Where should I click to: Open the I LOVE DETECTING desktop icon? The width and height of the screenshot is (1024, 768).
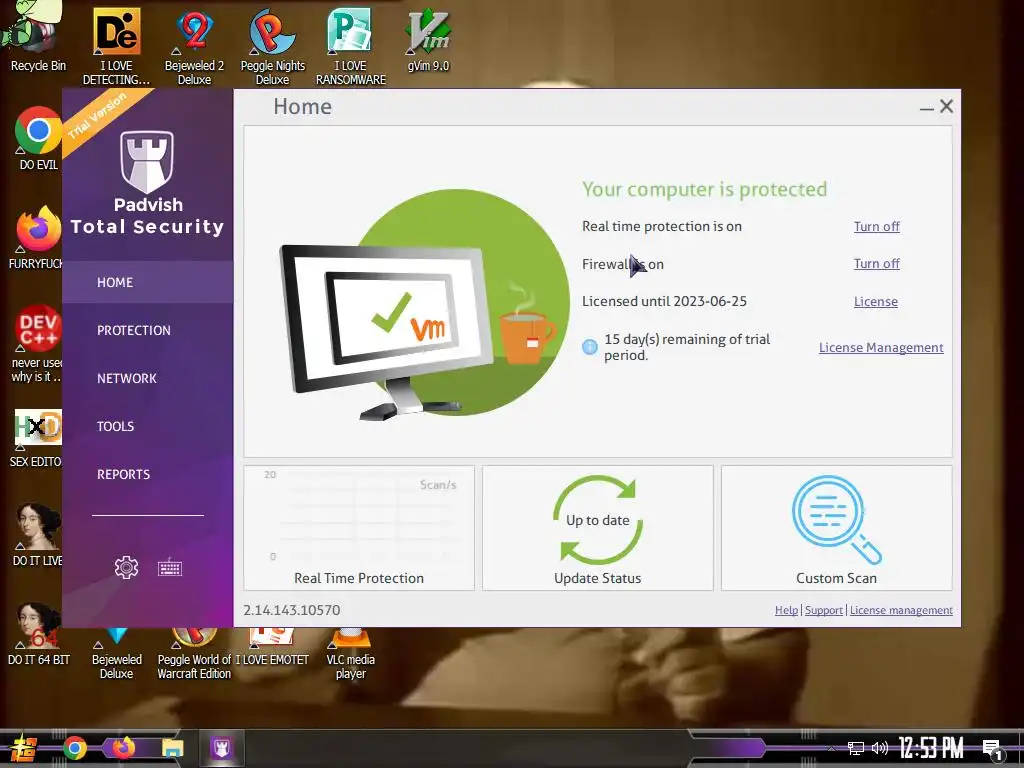coord(116,46)
